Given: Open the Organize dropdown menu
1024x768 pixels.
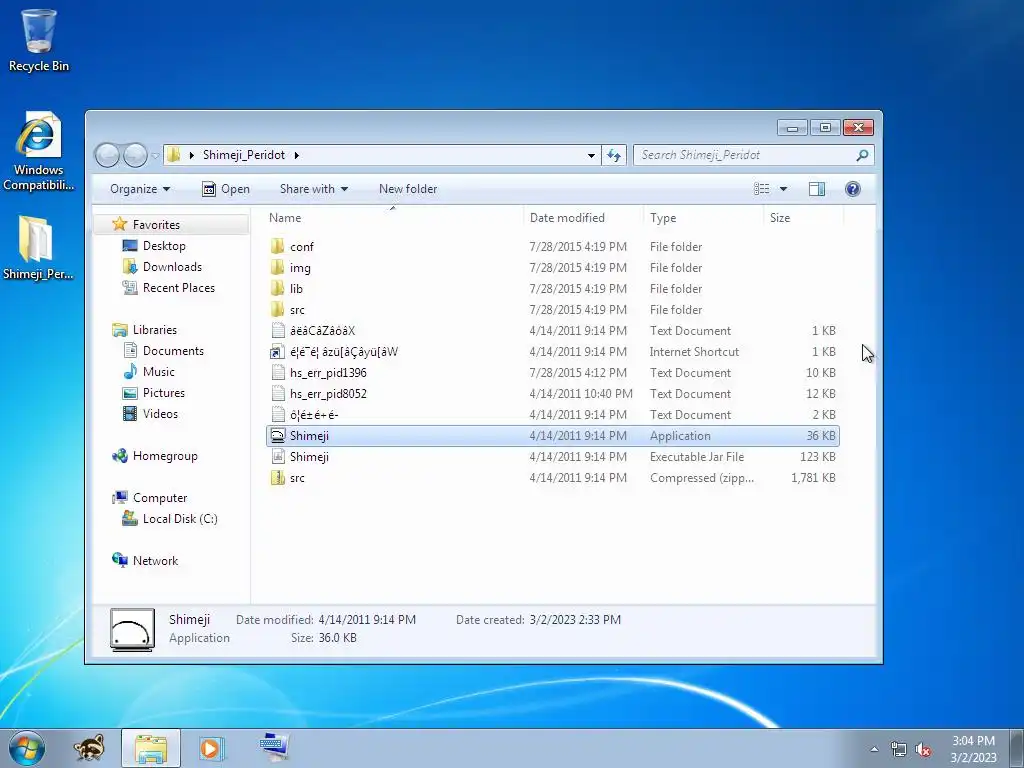Looking at the screenshot, I should coord(140,189).
